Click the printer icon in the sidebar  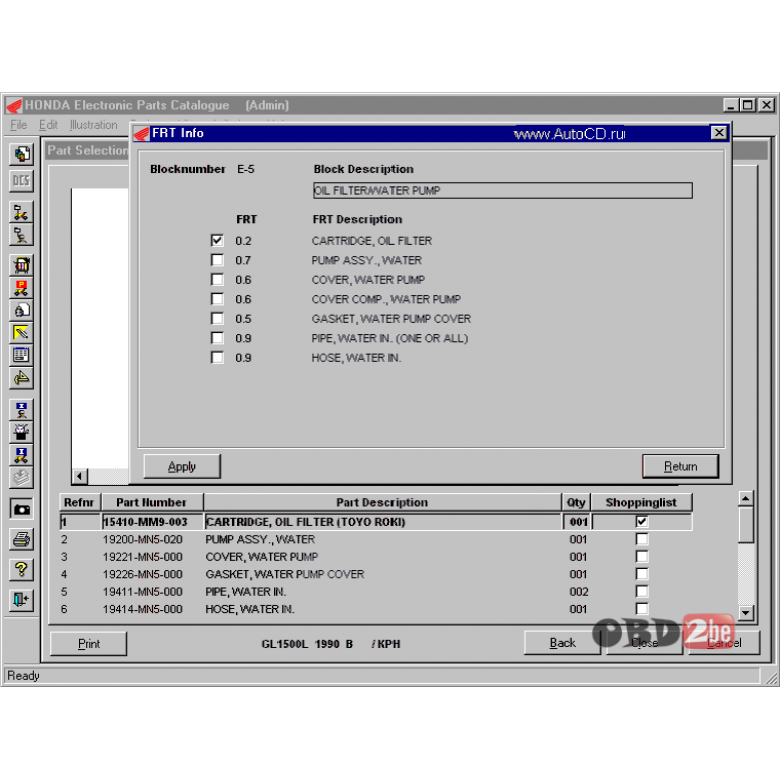[21, 539]
